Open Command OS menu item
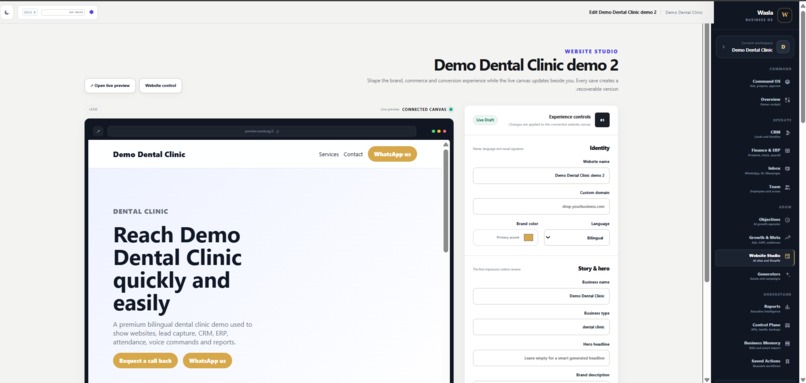806x383 pixels. point(754,83)
